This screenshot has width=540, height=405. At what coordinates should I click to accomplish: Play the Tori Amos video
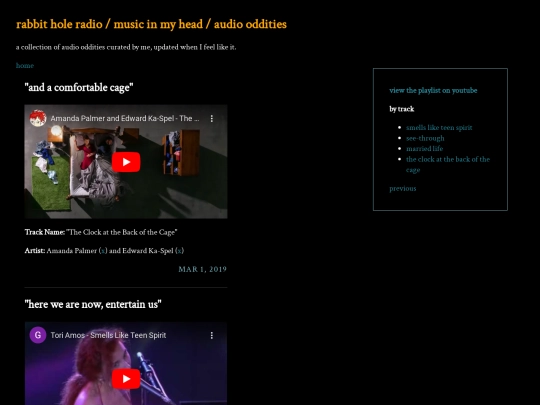point(126,379)
